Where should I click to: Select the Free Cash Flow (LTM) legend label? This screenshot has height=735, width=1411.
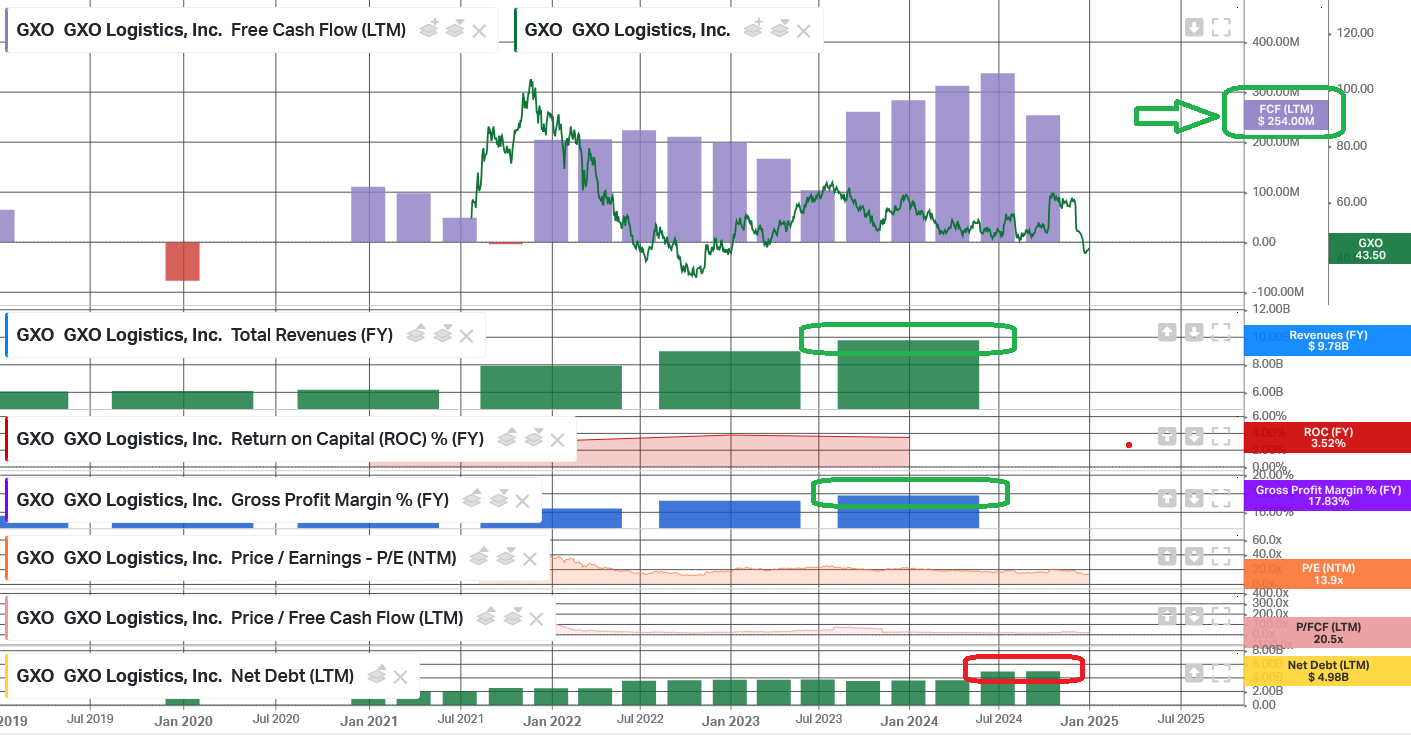pos(211,30)
